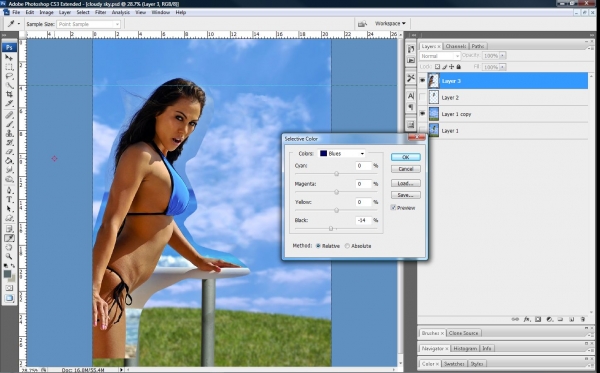The image size is (600, 373).
Task: Click the Layer 2 thumbnail
Action: 434,98
